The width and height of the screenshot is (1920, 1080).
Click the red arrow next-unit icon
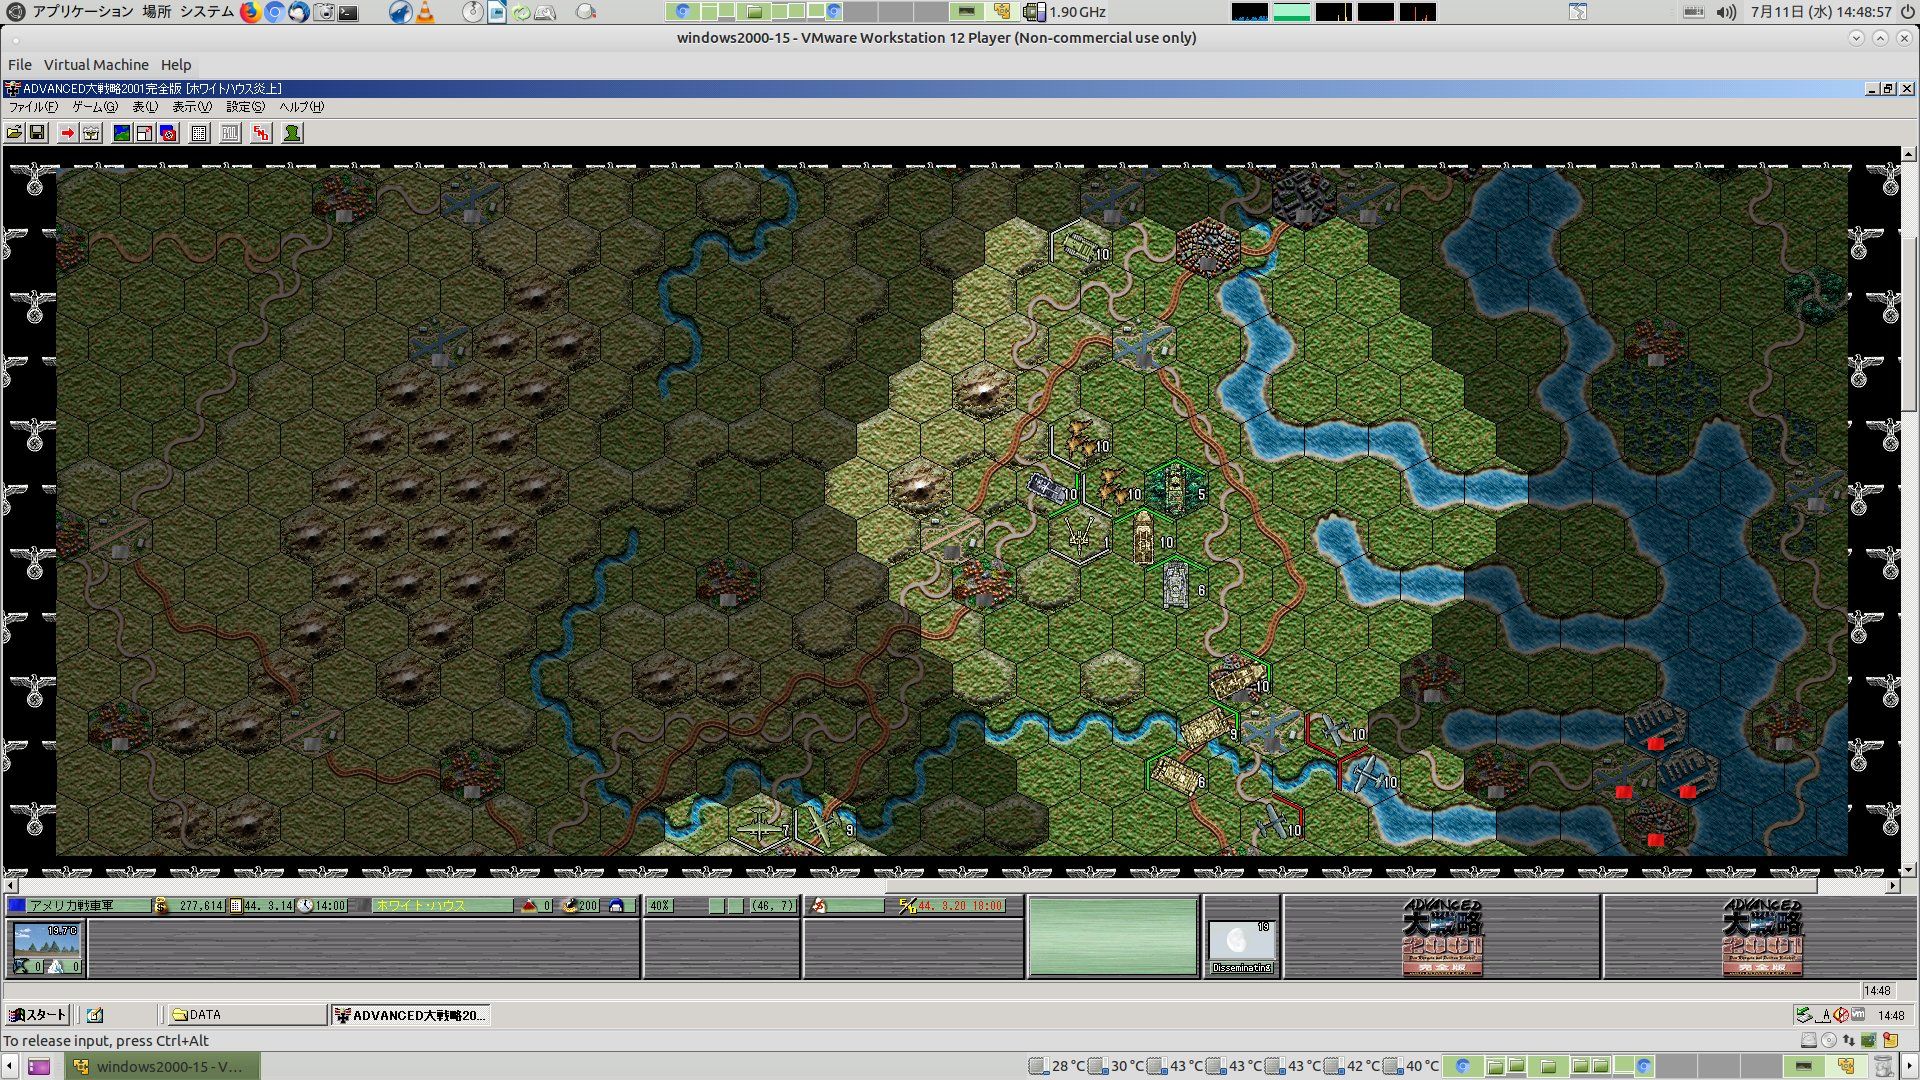[x=67, y=133]
